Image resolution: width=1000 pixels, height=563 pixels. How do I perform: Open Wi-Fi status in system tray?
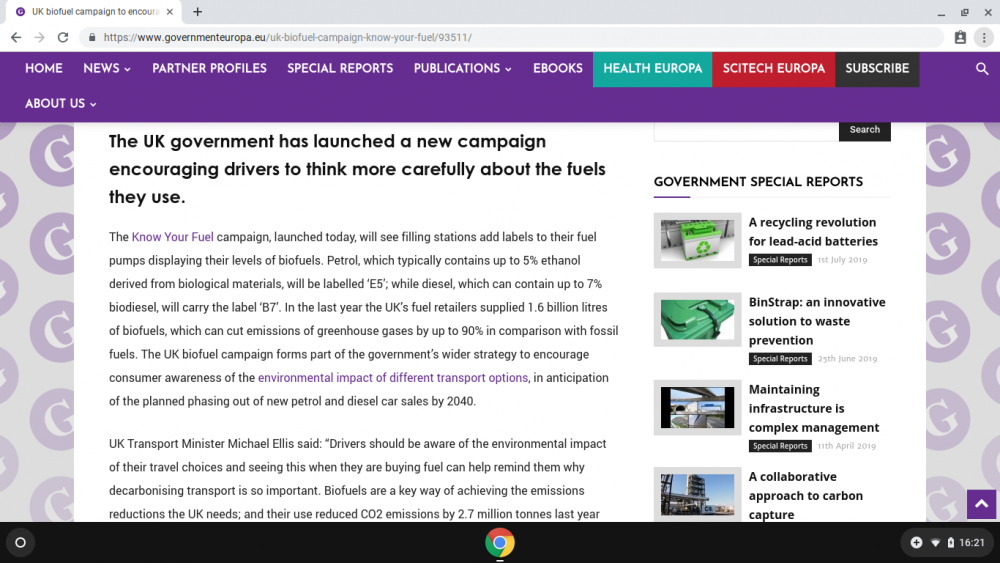(x=935, y=543)
